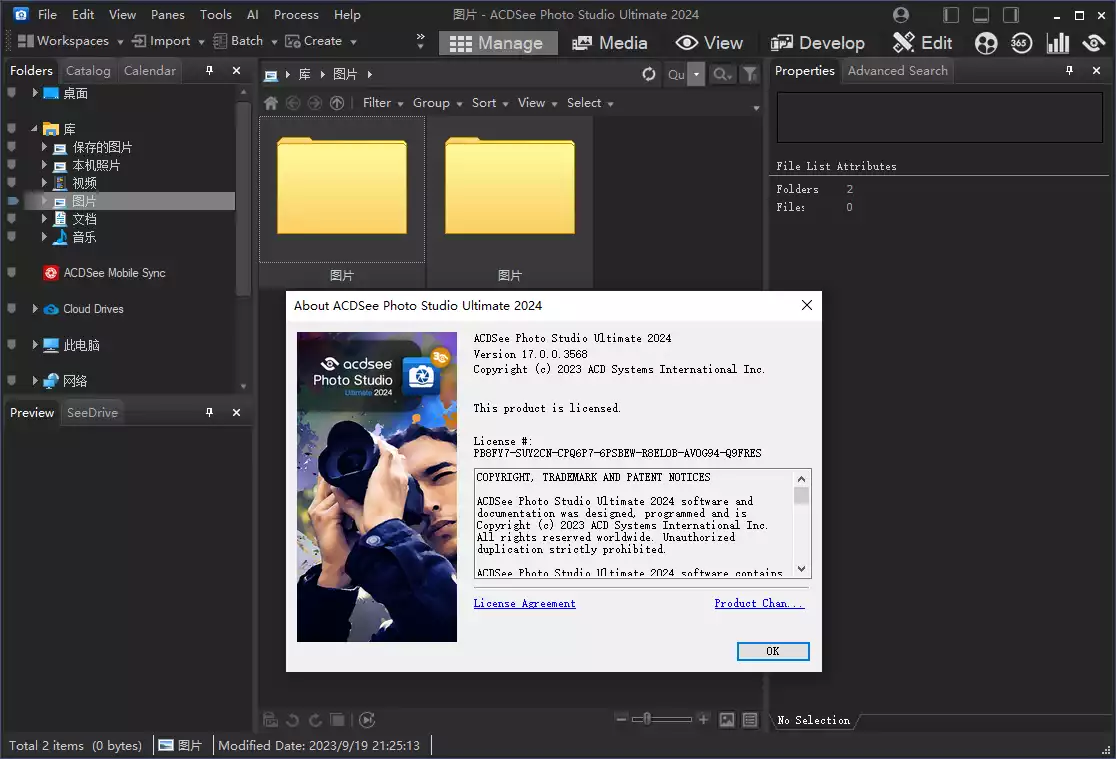Switch to Develop mode
The height and width of the screenshot is (759, 1116).
(818, 43)
